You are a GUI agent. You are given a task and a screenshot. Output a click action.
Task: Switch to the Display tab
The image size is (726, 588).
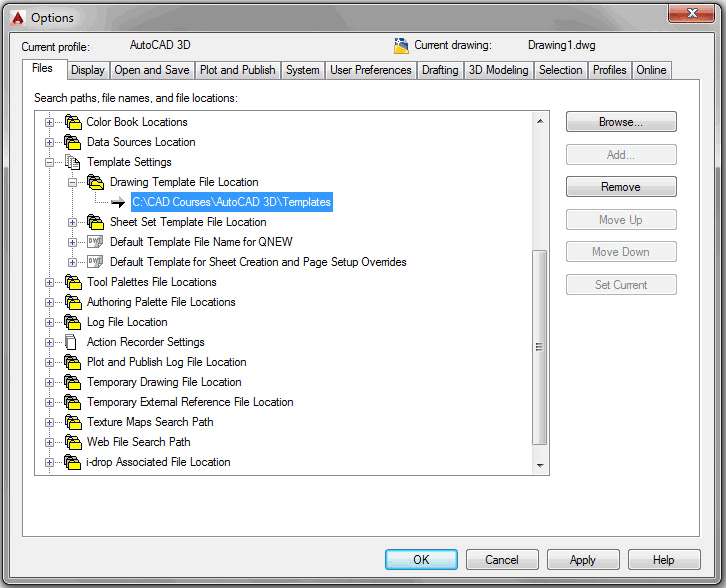click(88, 70)
